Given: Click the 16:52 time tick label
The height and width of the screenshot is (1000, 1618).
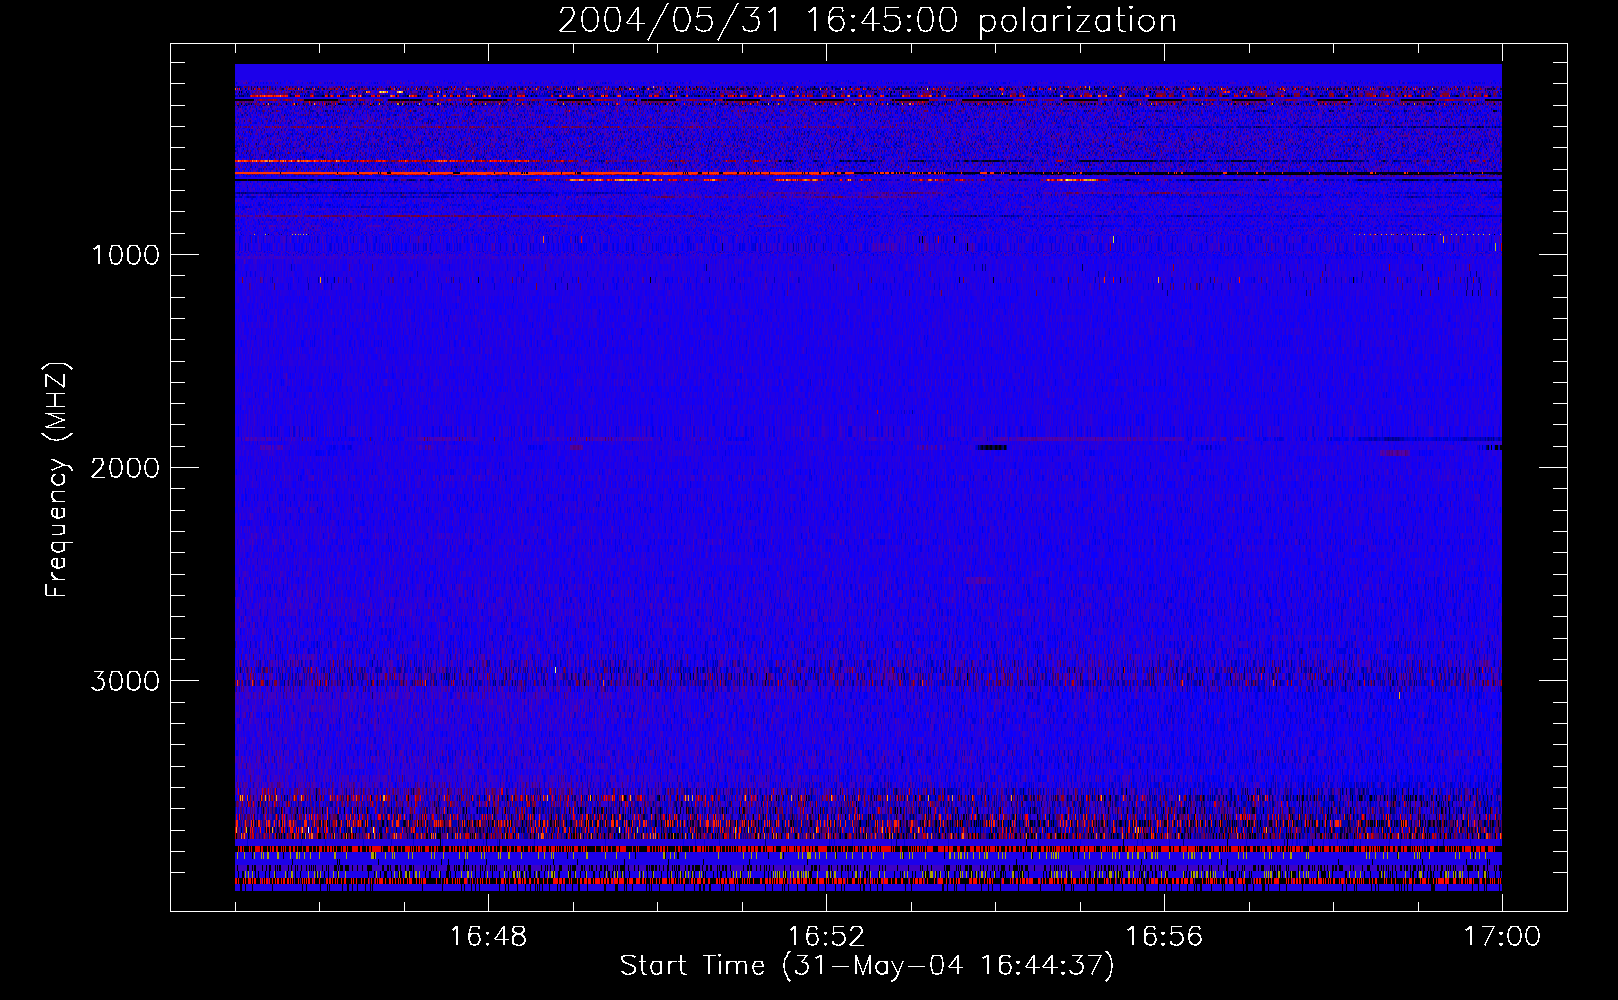Looking at the screenshot, I should [826, 937].
